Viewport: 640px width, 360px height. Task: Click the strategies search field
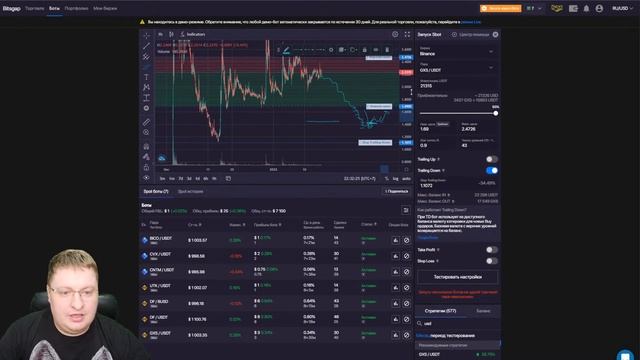[x=458, y=323]
